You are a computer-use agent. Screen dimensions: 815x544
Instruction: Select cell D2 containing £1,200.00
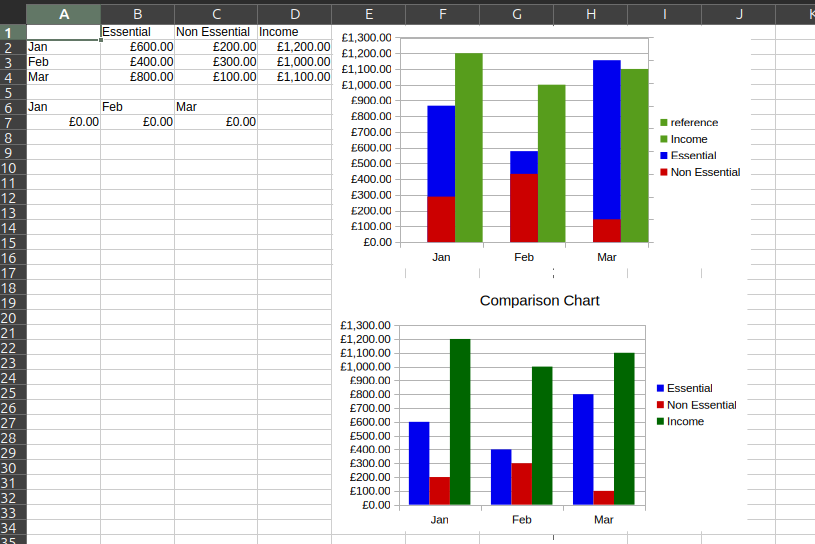coord(294,47)
